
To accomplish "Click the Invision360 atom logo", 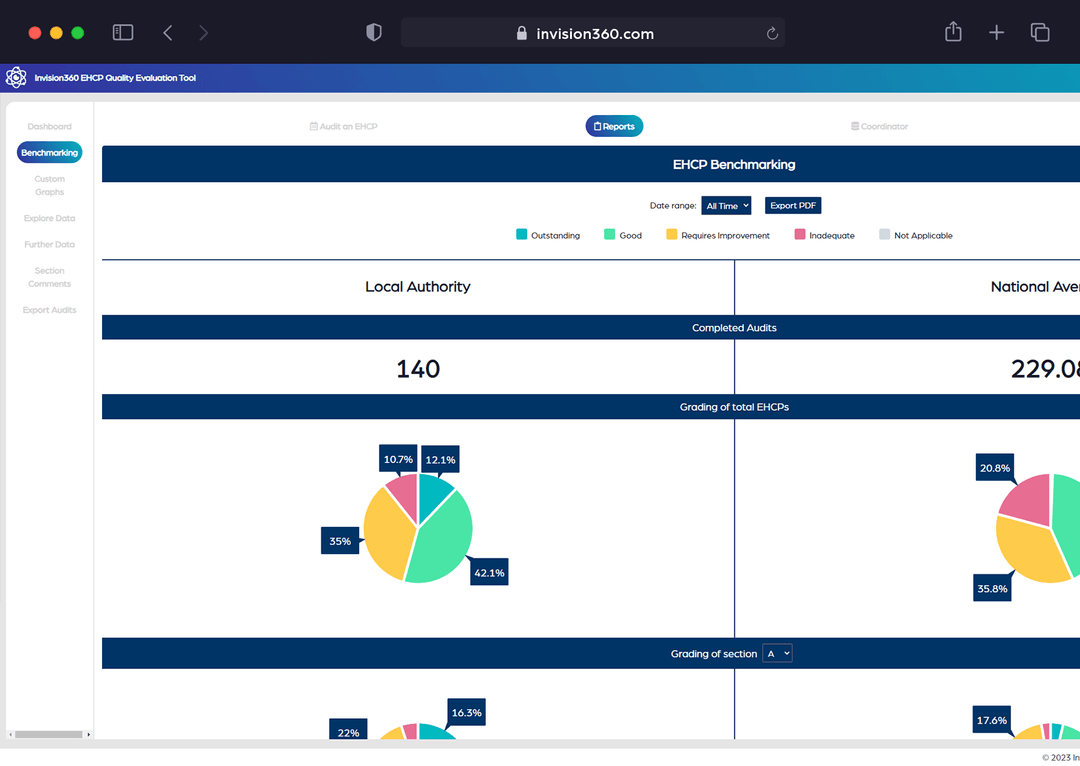I will pos(16,77).
